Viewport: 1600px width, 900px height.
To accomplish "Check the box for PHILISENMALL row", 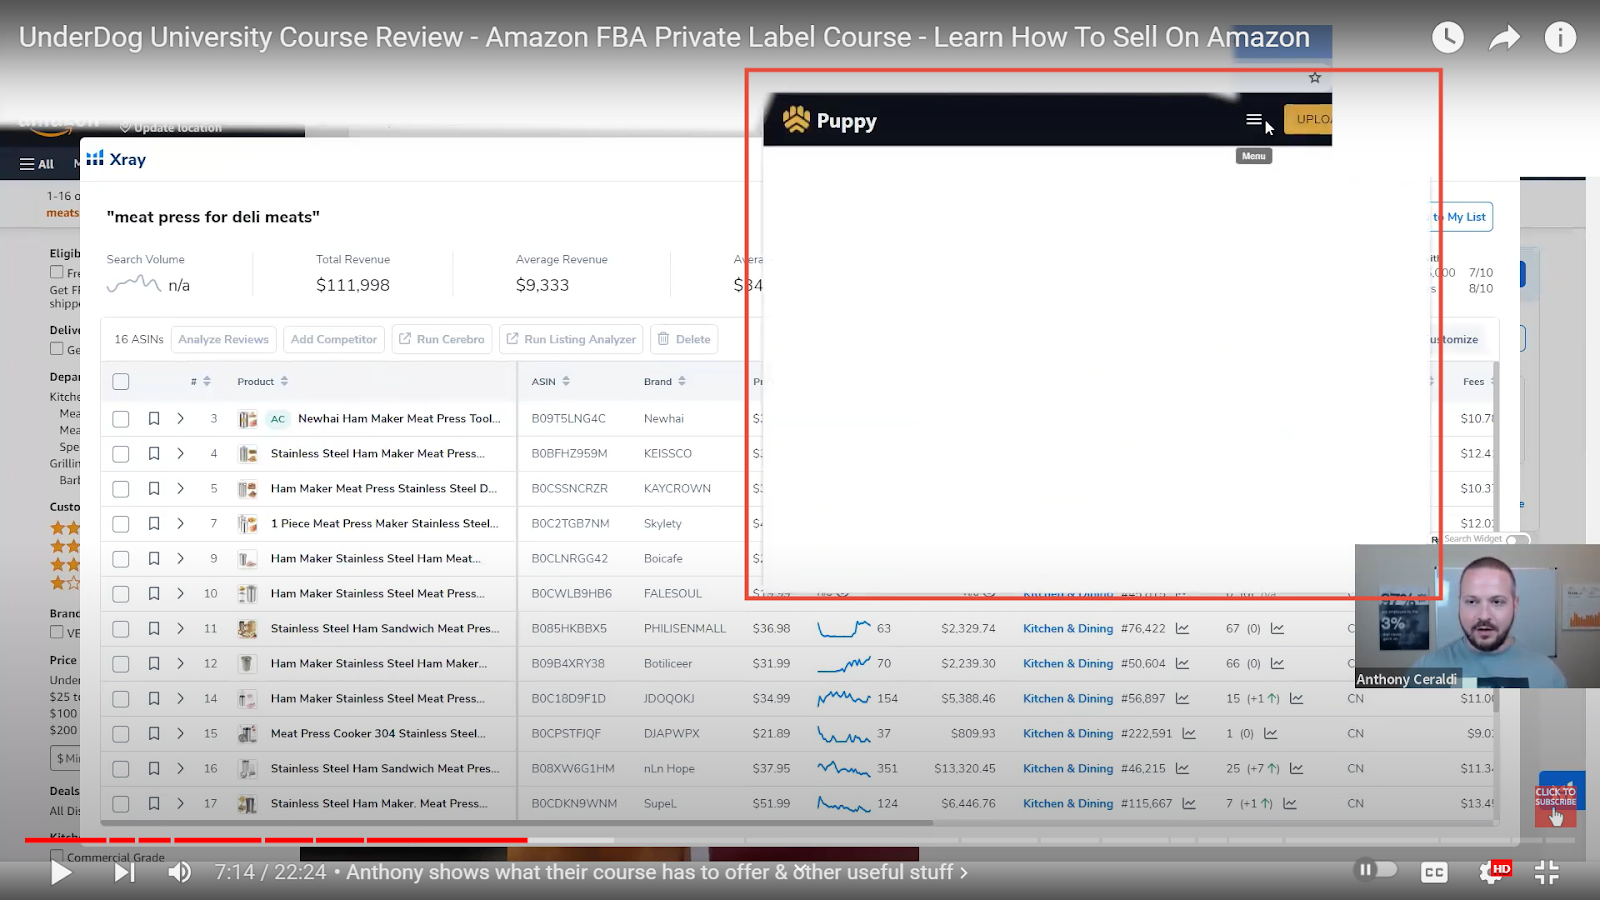I will pyautogui.click(x=121, y=629).
